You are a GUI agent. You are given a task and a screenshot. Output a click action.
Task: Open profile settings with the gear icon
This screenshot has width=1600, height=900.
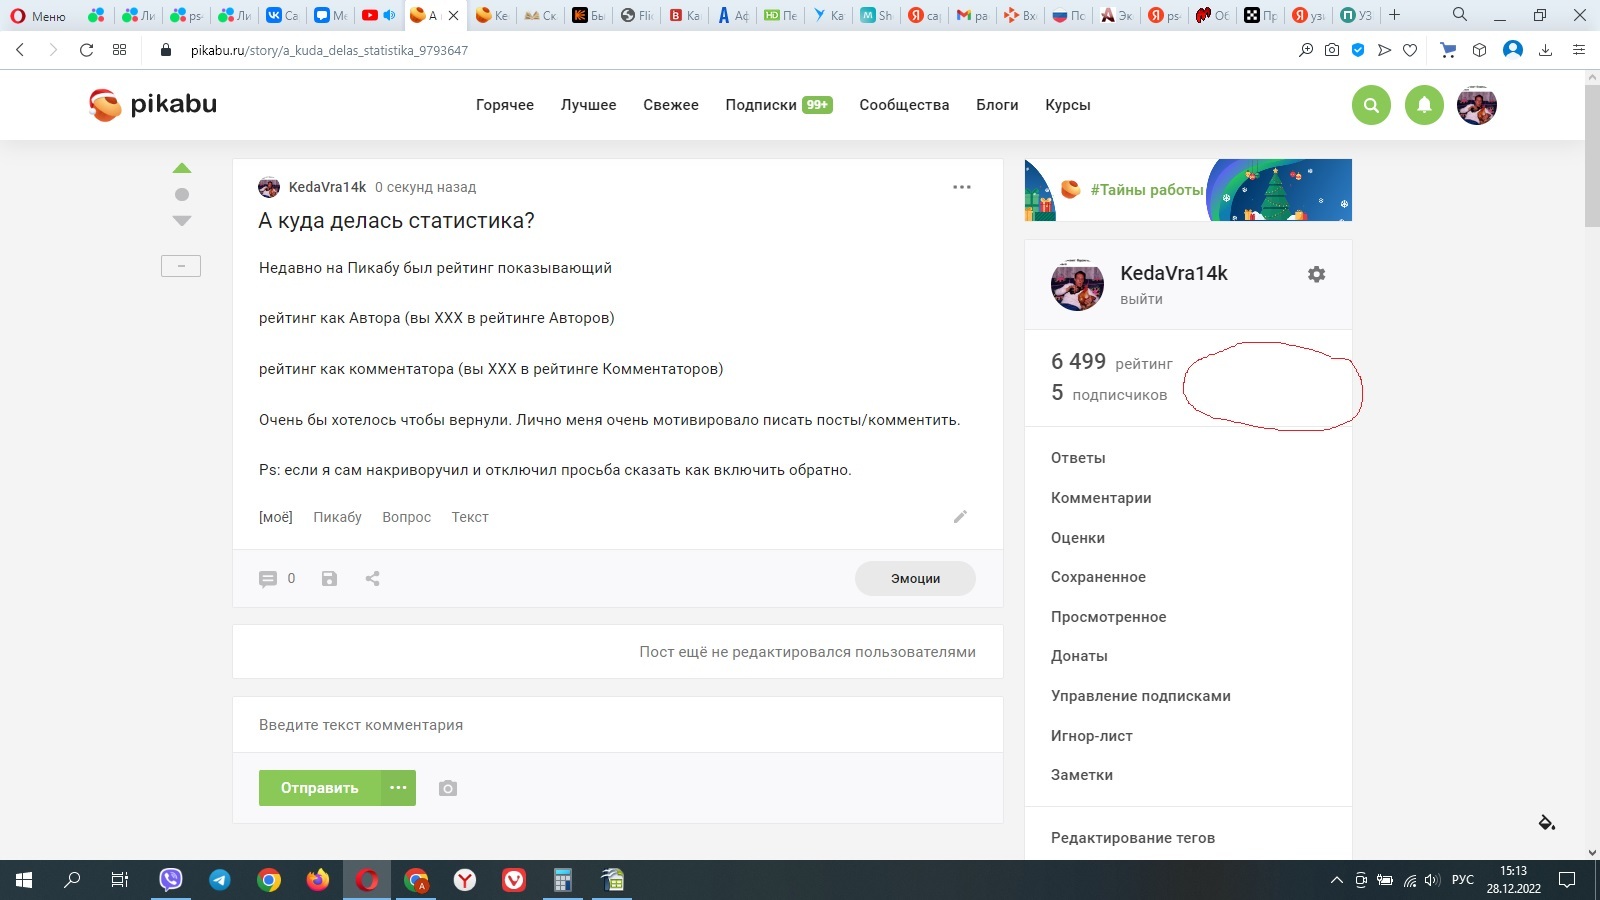click(1317, 274)
